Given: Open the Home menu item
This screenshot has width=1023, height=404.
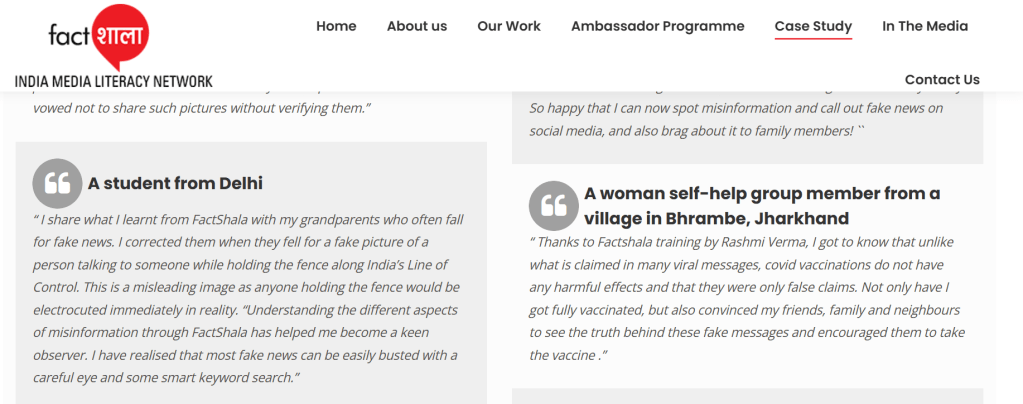Looking at the screenshot, I should pyautogui.click(x=336, y=26).
